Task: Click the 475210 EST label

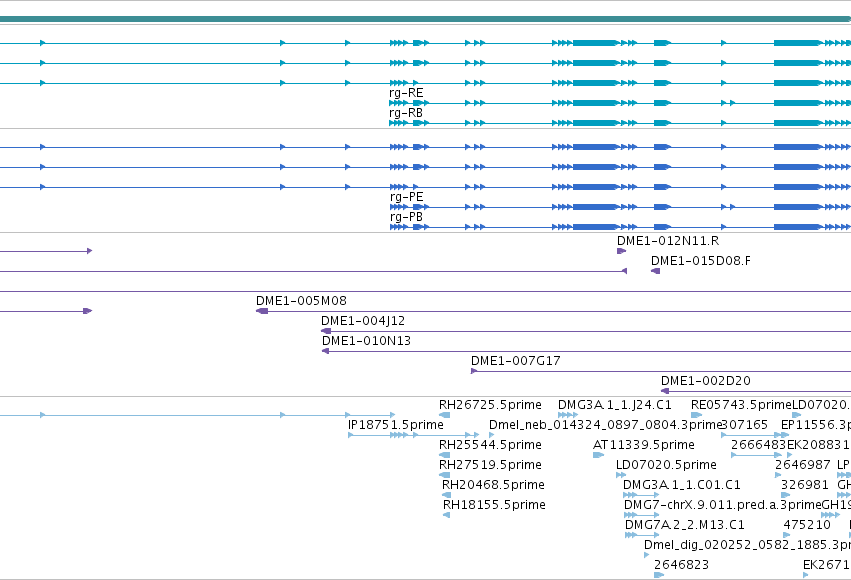Action: [x=807, y=525]
